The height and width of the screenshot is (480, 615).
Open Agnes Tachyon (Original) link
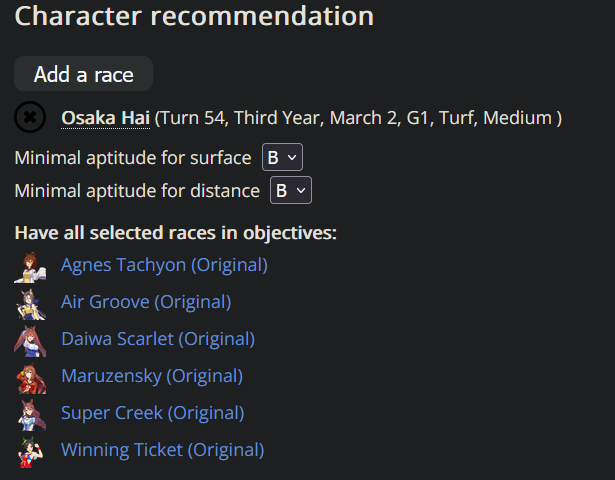(164, 265)
